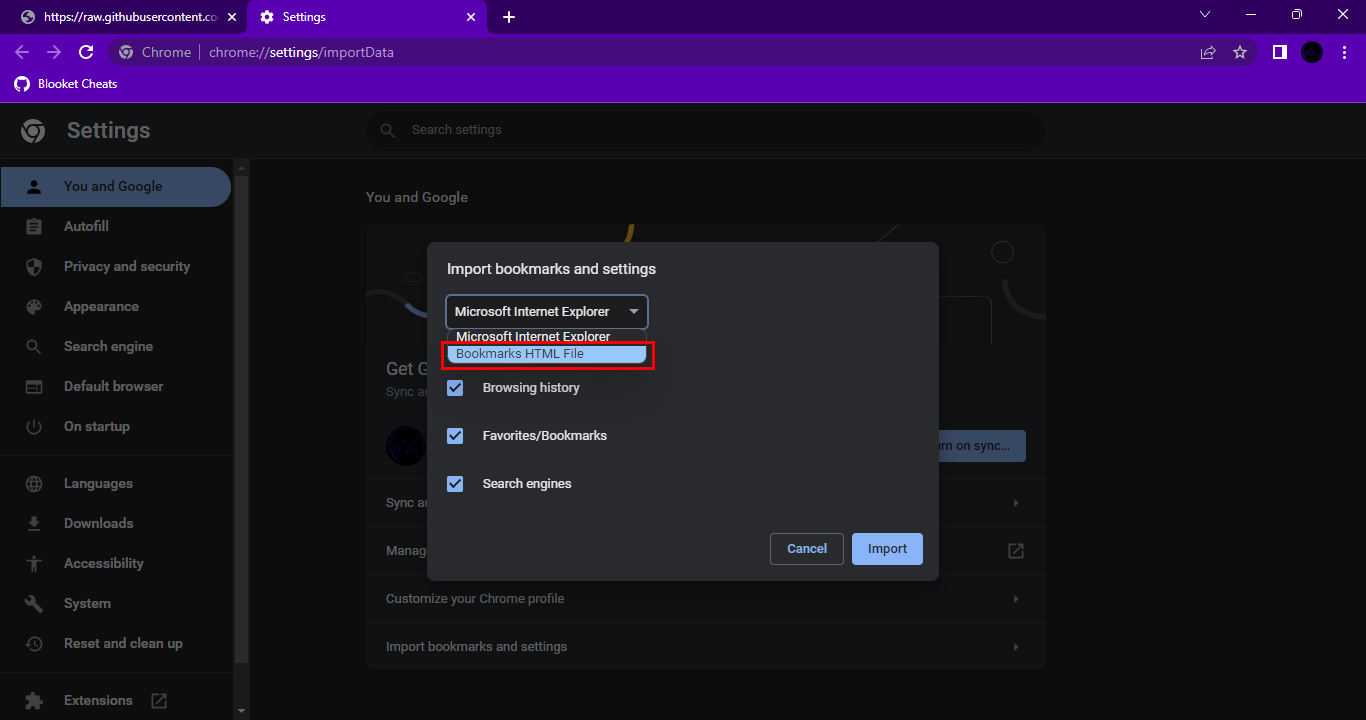Close the Settings tab
This screenshot has width=1366, height=720.
pyautogui.click(x=471, y=17)
